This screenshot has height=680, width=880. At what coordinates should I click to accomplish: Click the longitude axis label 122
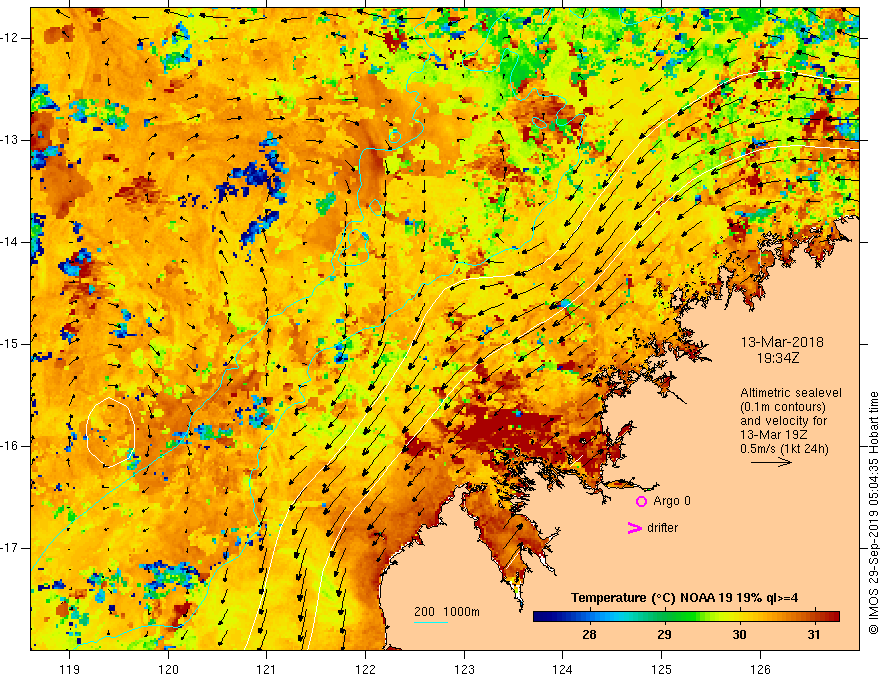[x=365, y=669]
